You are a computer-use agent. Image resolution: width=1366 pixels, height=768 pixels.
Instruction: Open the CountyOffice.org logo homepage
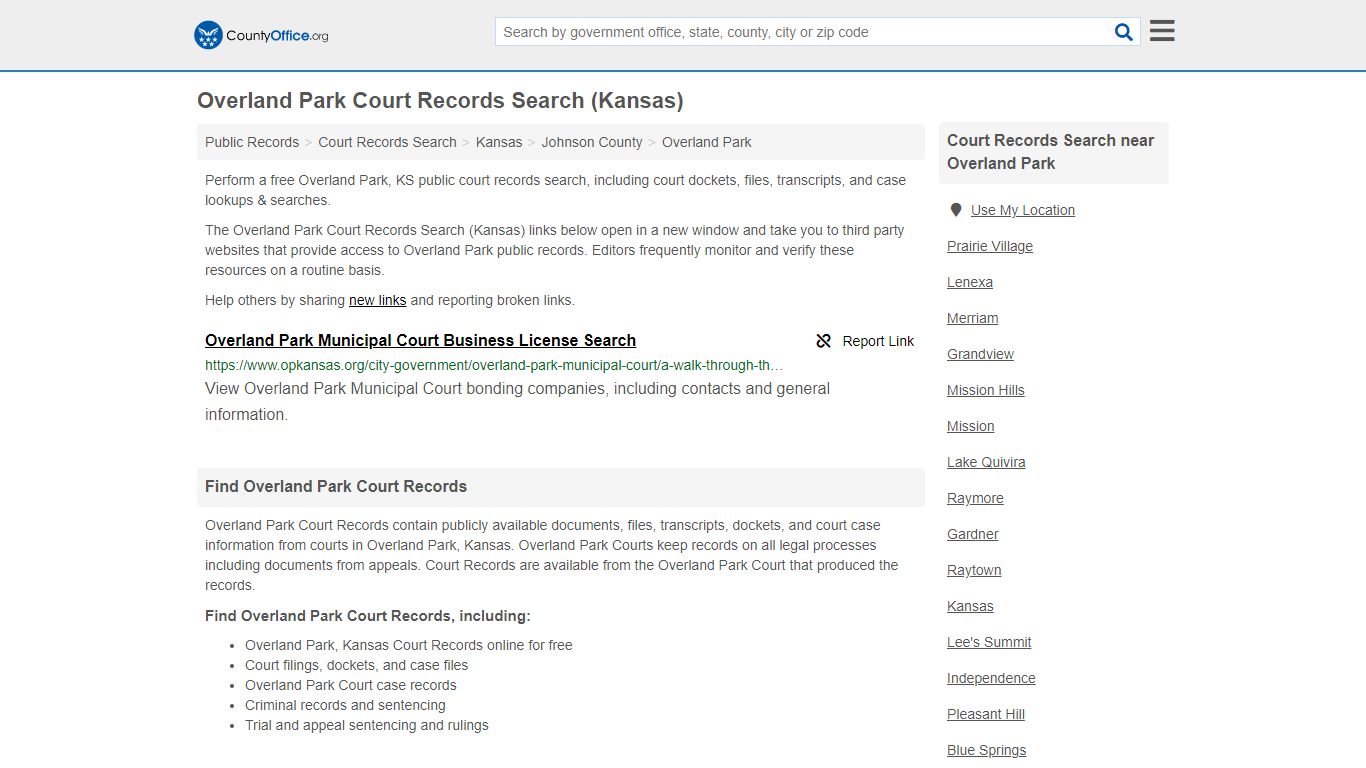coord(261,35)
